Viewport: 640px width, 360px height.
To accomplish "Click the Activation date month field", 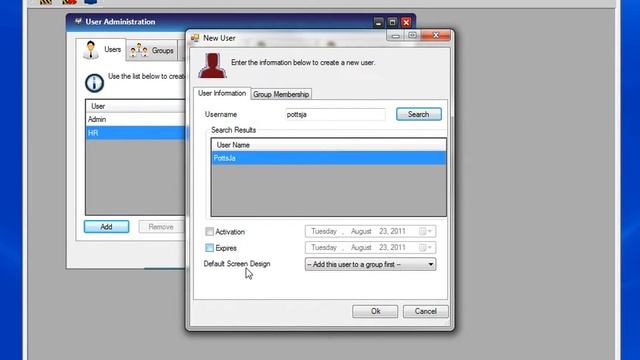I will tap(361, 231).
